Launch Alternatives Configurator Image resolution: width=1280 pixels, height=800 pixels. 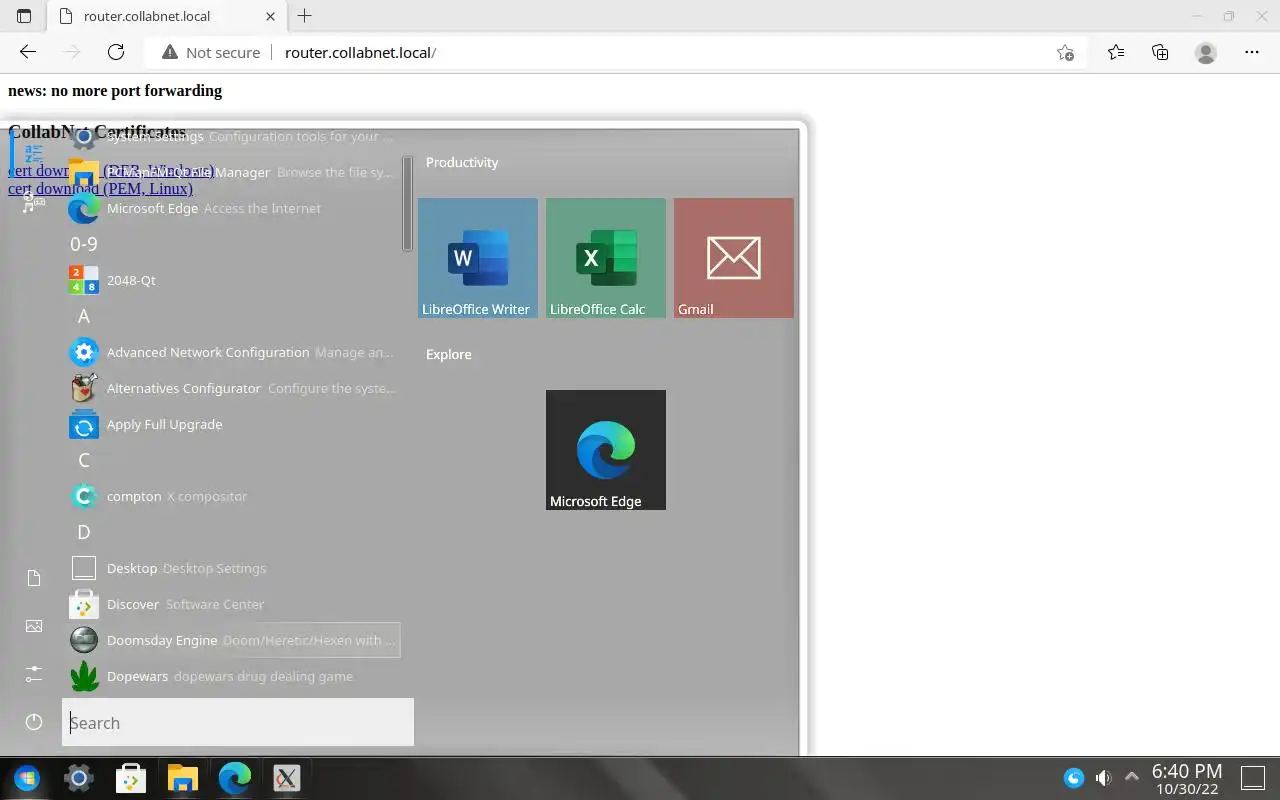pyautogui.click(x=233, y=388)
